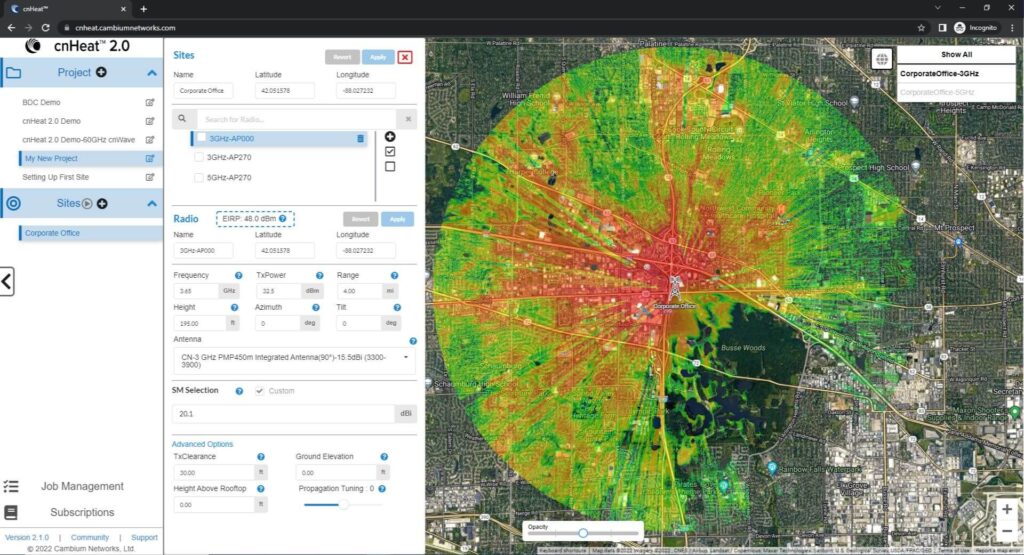Image resolution: width=1024 pixels, height=555 pixels.
Task: Collapse the Sites section chevron
Action: point(152,204)
